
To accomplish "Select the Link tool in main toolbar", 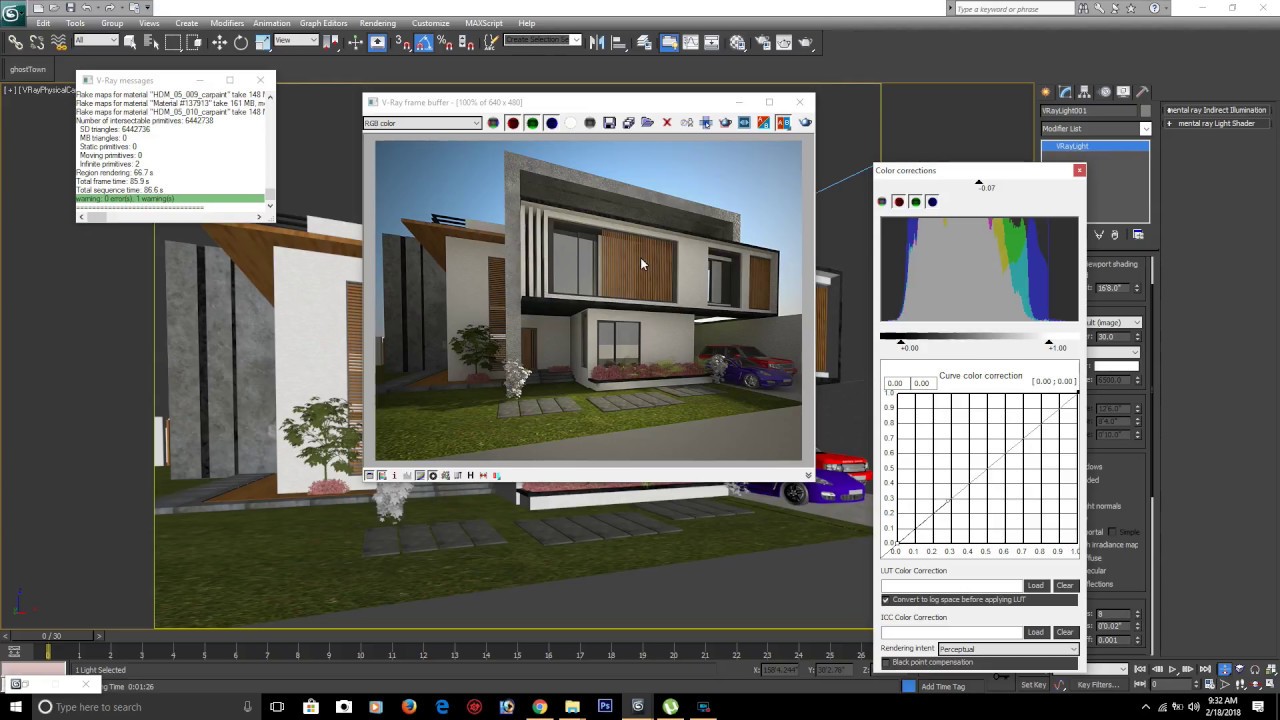I will coord(15,42).
